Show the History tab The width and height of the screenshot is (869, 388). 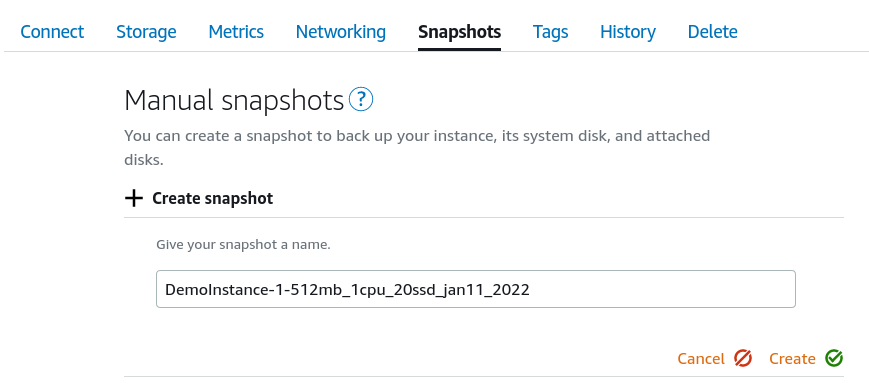pos(628,32)
